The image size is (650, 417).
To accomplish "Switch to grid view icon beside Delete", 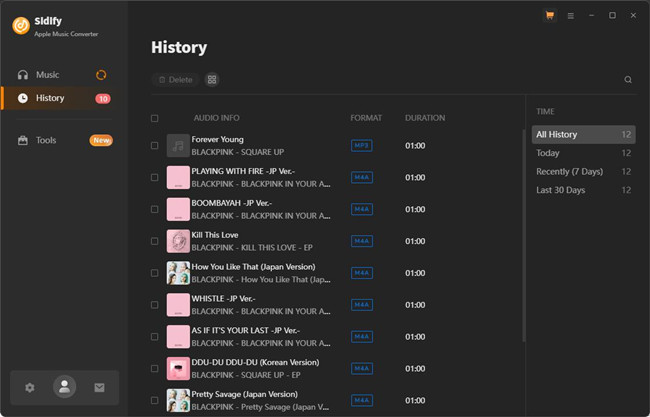I will [212, 80].
